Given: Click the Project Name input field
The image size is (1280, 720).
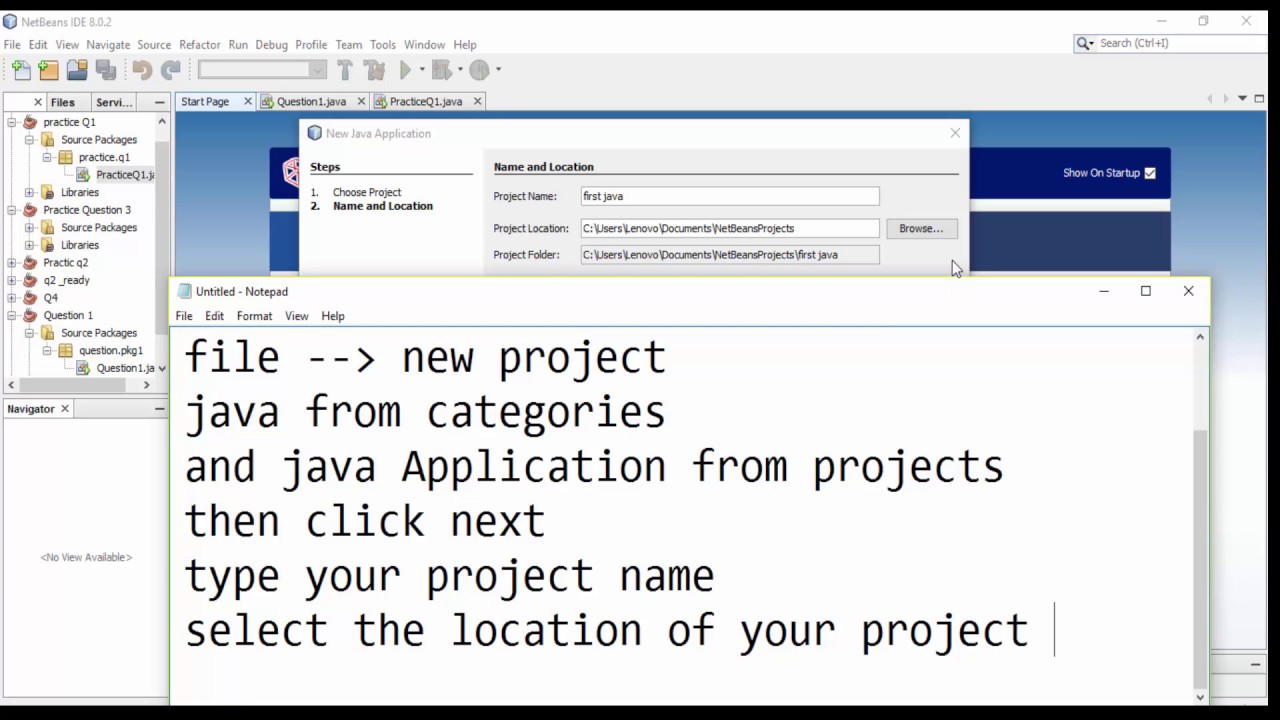Looking at the screenshot, I should click(x=730, y=196).
